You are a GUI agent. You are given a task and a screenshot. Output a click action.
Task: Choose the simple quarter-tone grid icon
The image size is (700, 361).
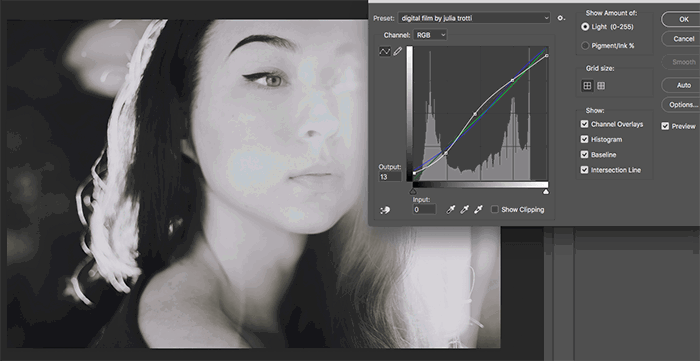click(x=588, y=86)
